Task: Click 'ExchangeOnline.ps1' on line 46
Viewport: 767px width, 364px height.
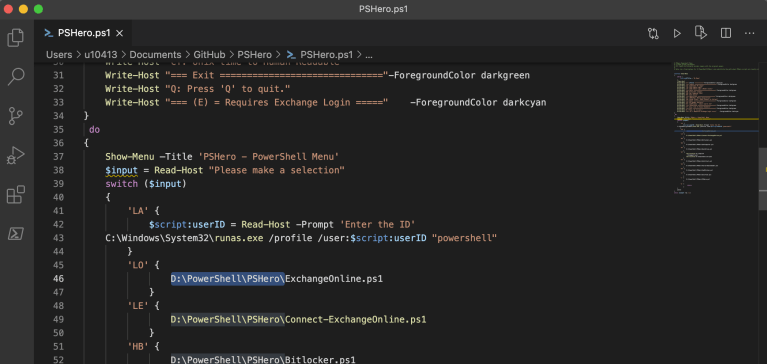Action: click(334, 279)
